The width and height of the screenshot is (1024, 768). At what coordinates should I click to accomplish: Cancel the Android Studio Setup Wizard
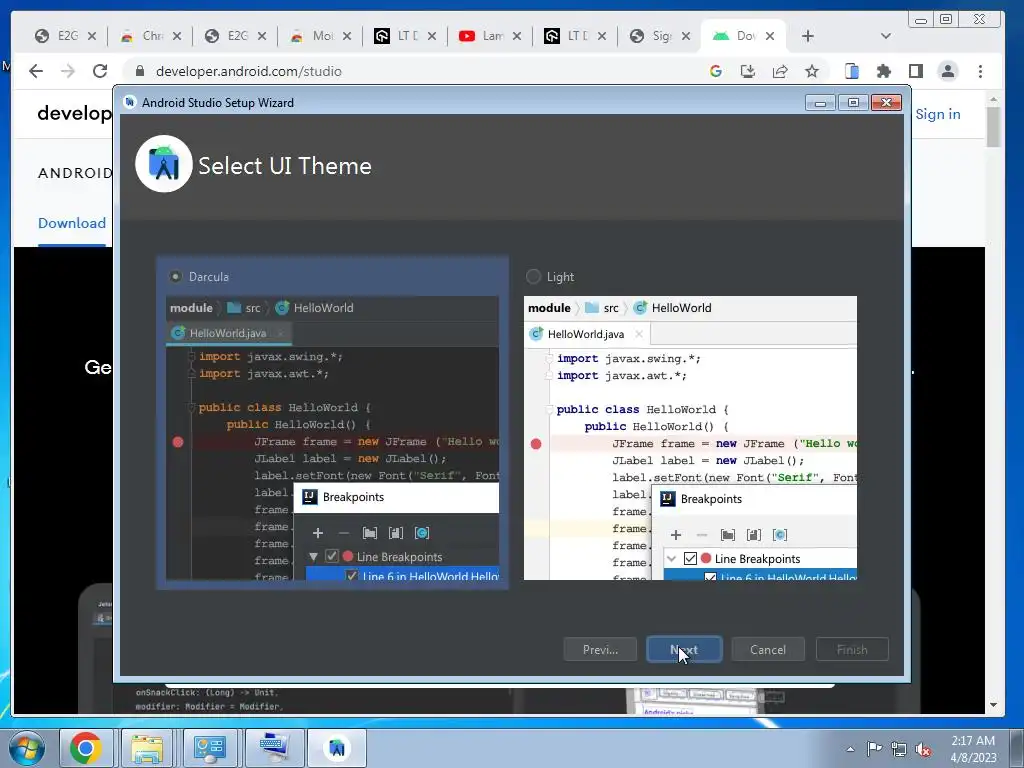768,649
